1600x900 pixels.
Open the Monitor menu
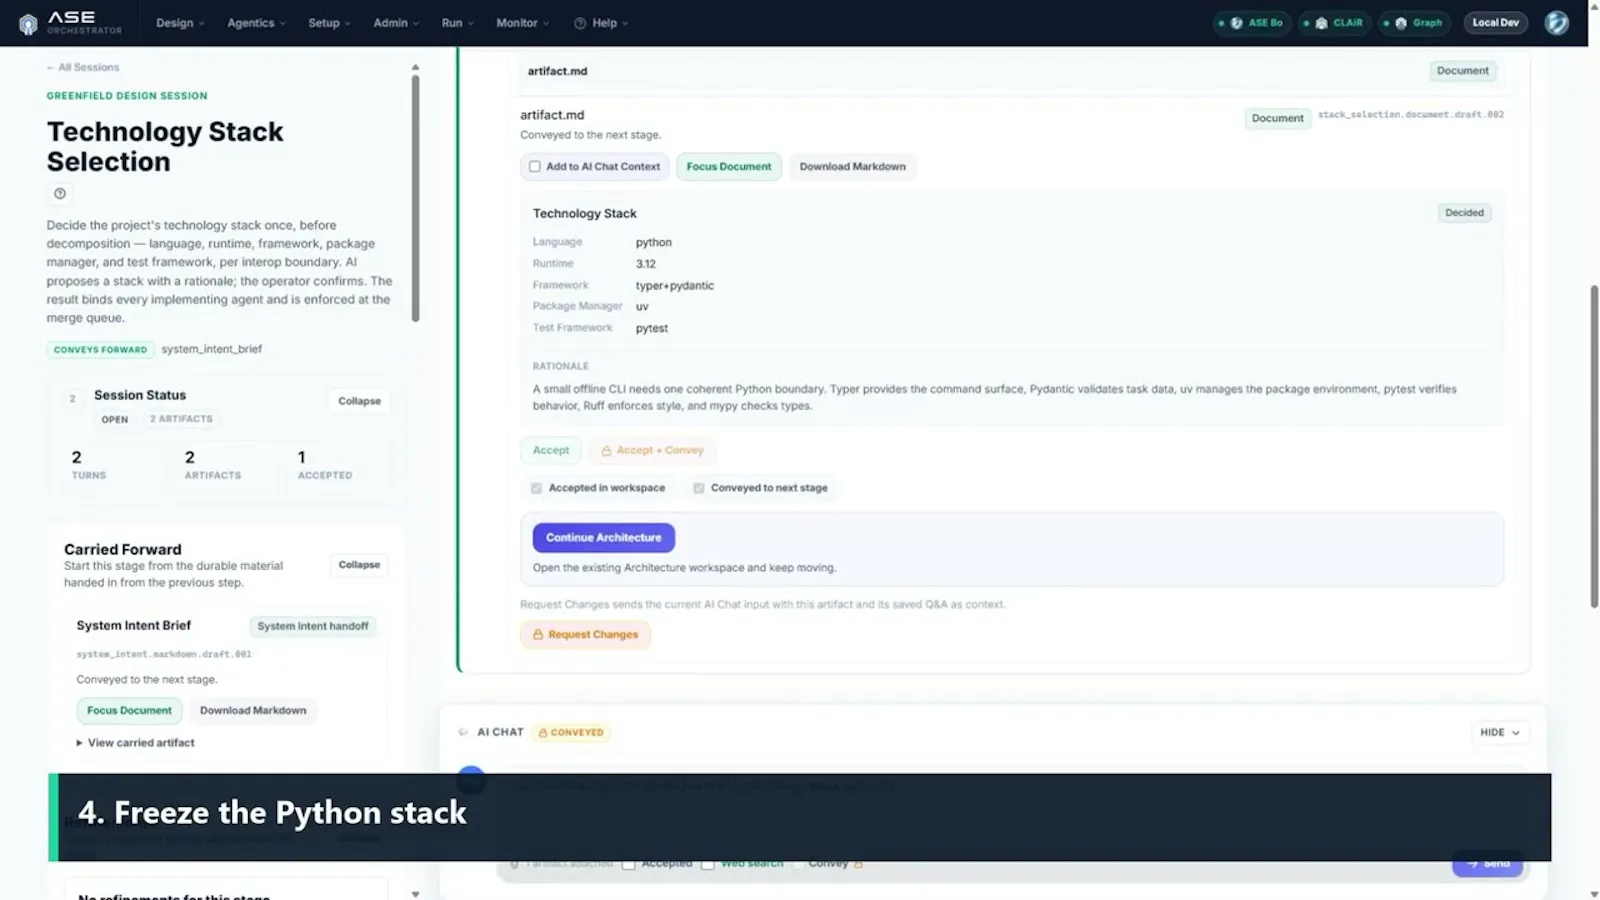click(523, 23)
